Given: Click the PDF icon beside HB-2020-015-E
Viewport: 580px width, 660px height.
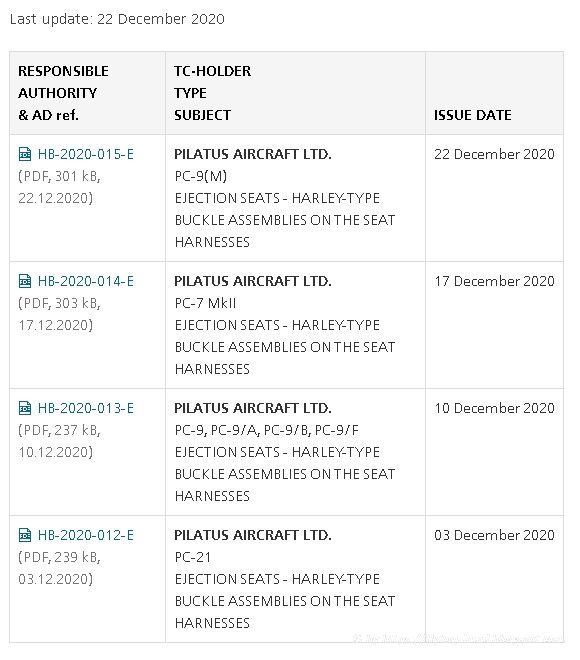Looking at the screenshot, I should coord(25,154).
